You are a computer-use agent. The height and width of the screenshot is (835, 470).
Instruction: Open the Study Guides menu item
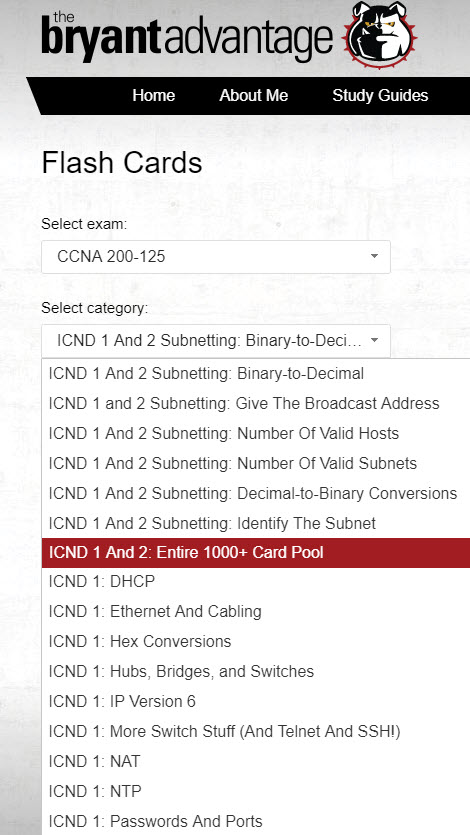[x=380, y=96]
